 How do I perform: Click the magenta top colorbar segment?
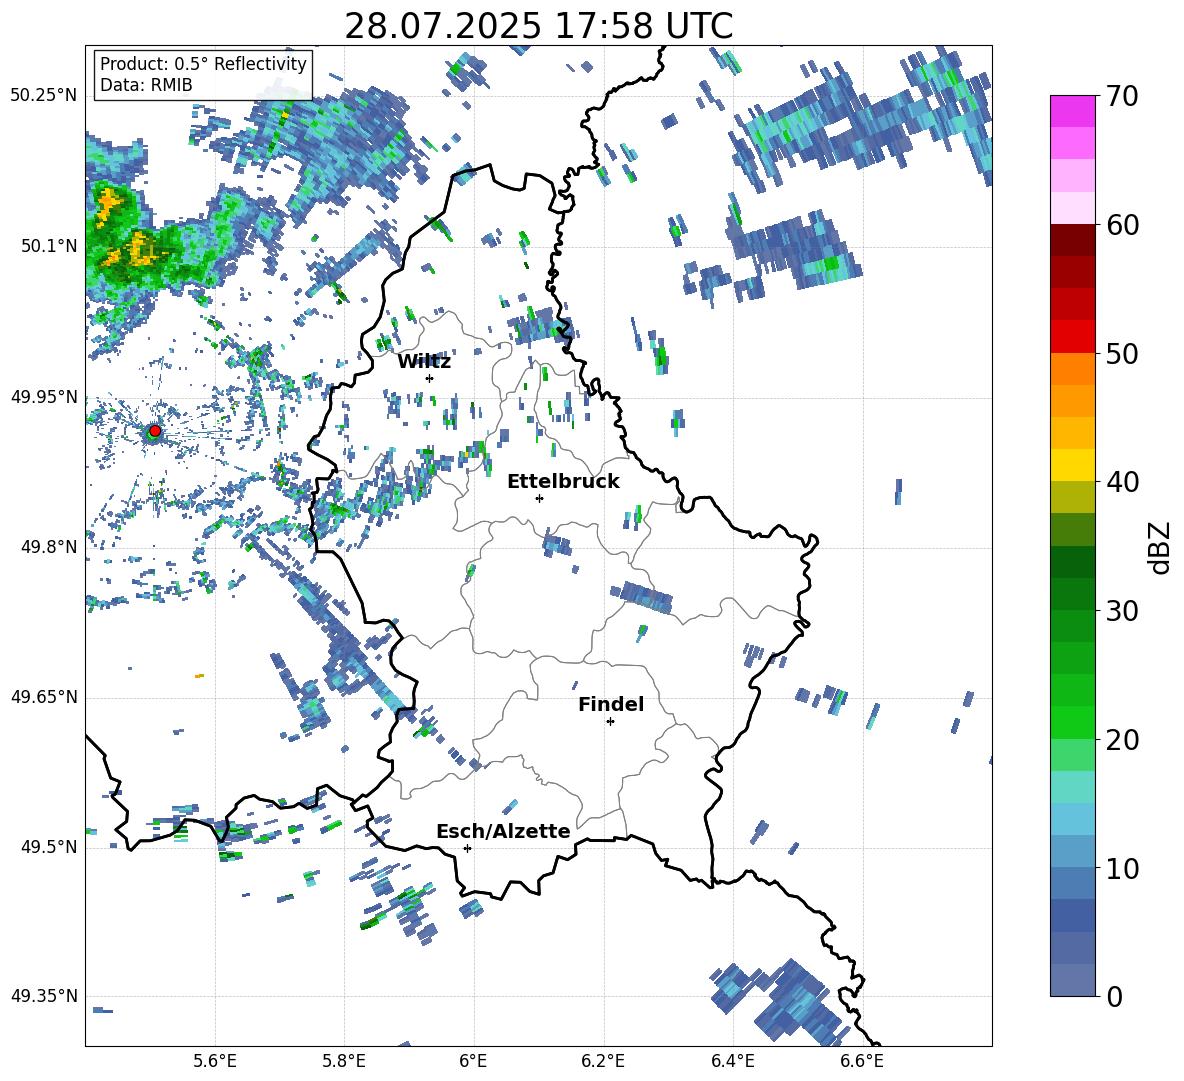pyautogui.click(x=1072, y=111)
